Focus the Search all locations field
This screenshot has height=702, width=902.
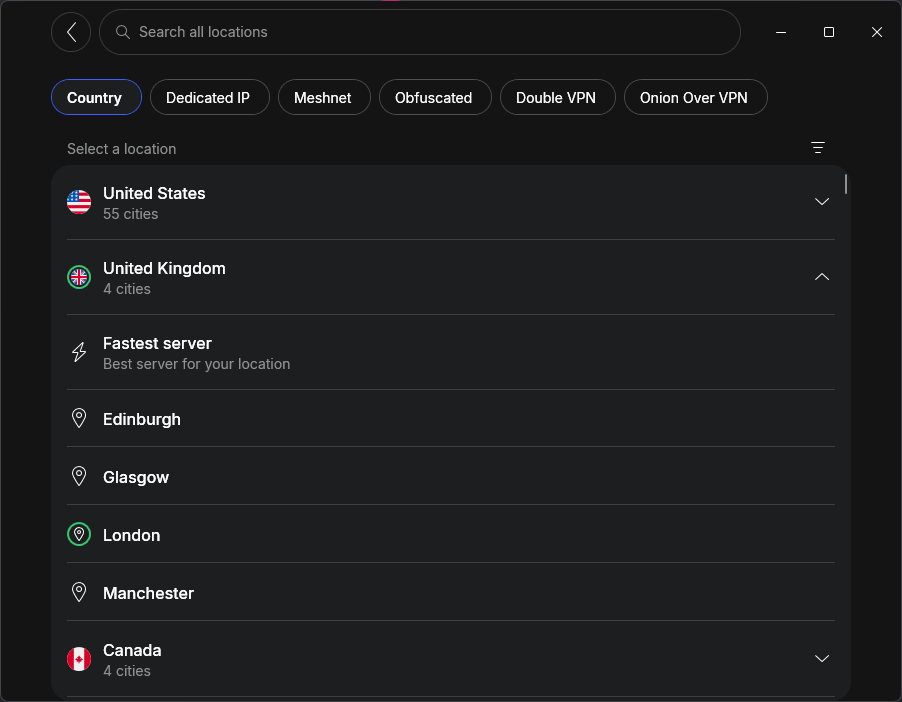tap(419, 32)
